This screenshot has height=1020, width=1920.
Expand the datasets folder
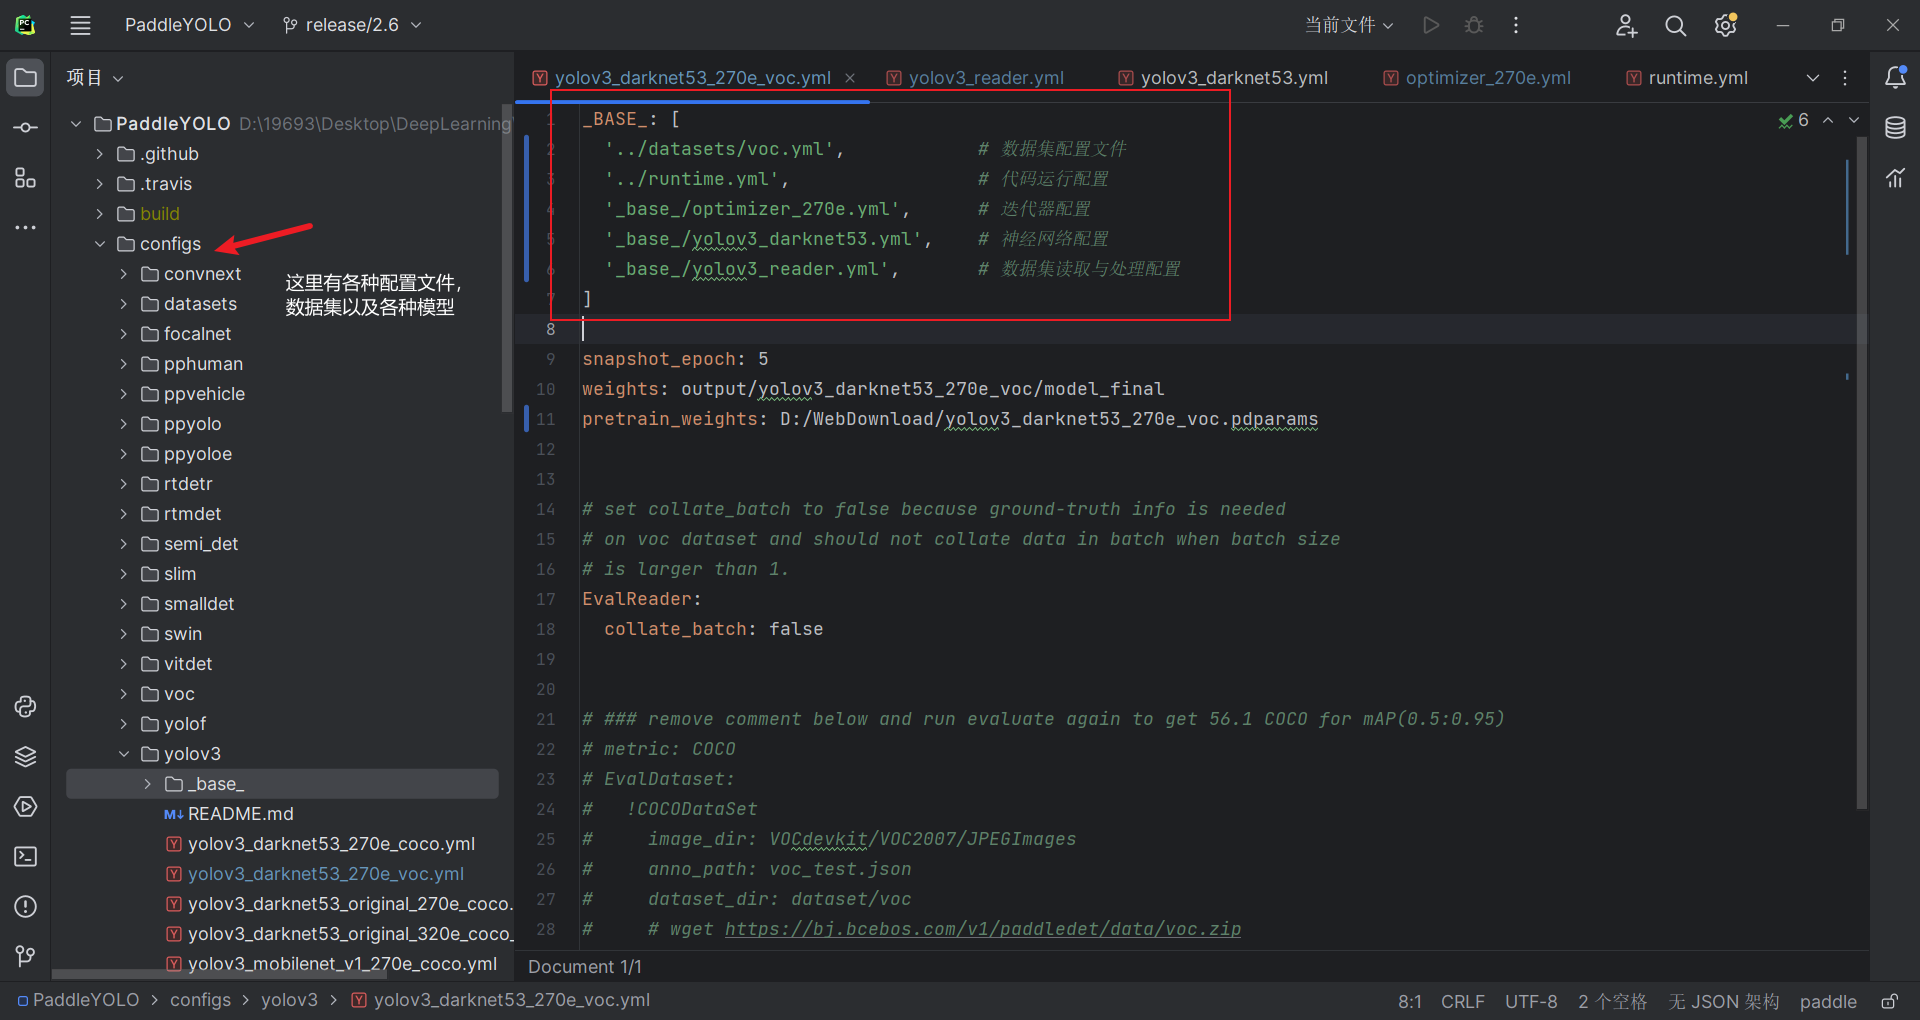(124, 304)
